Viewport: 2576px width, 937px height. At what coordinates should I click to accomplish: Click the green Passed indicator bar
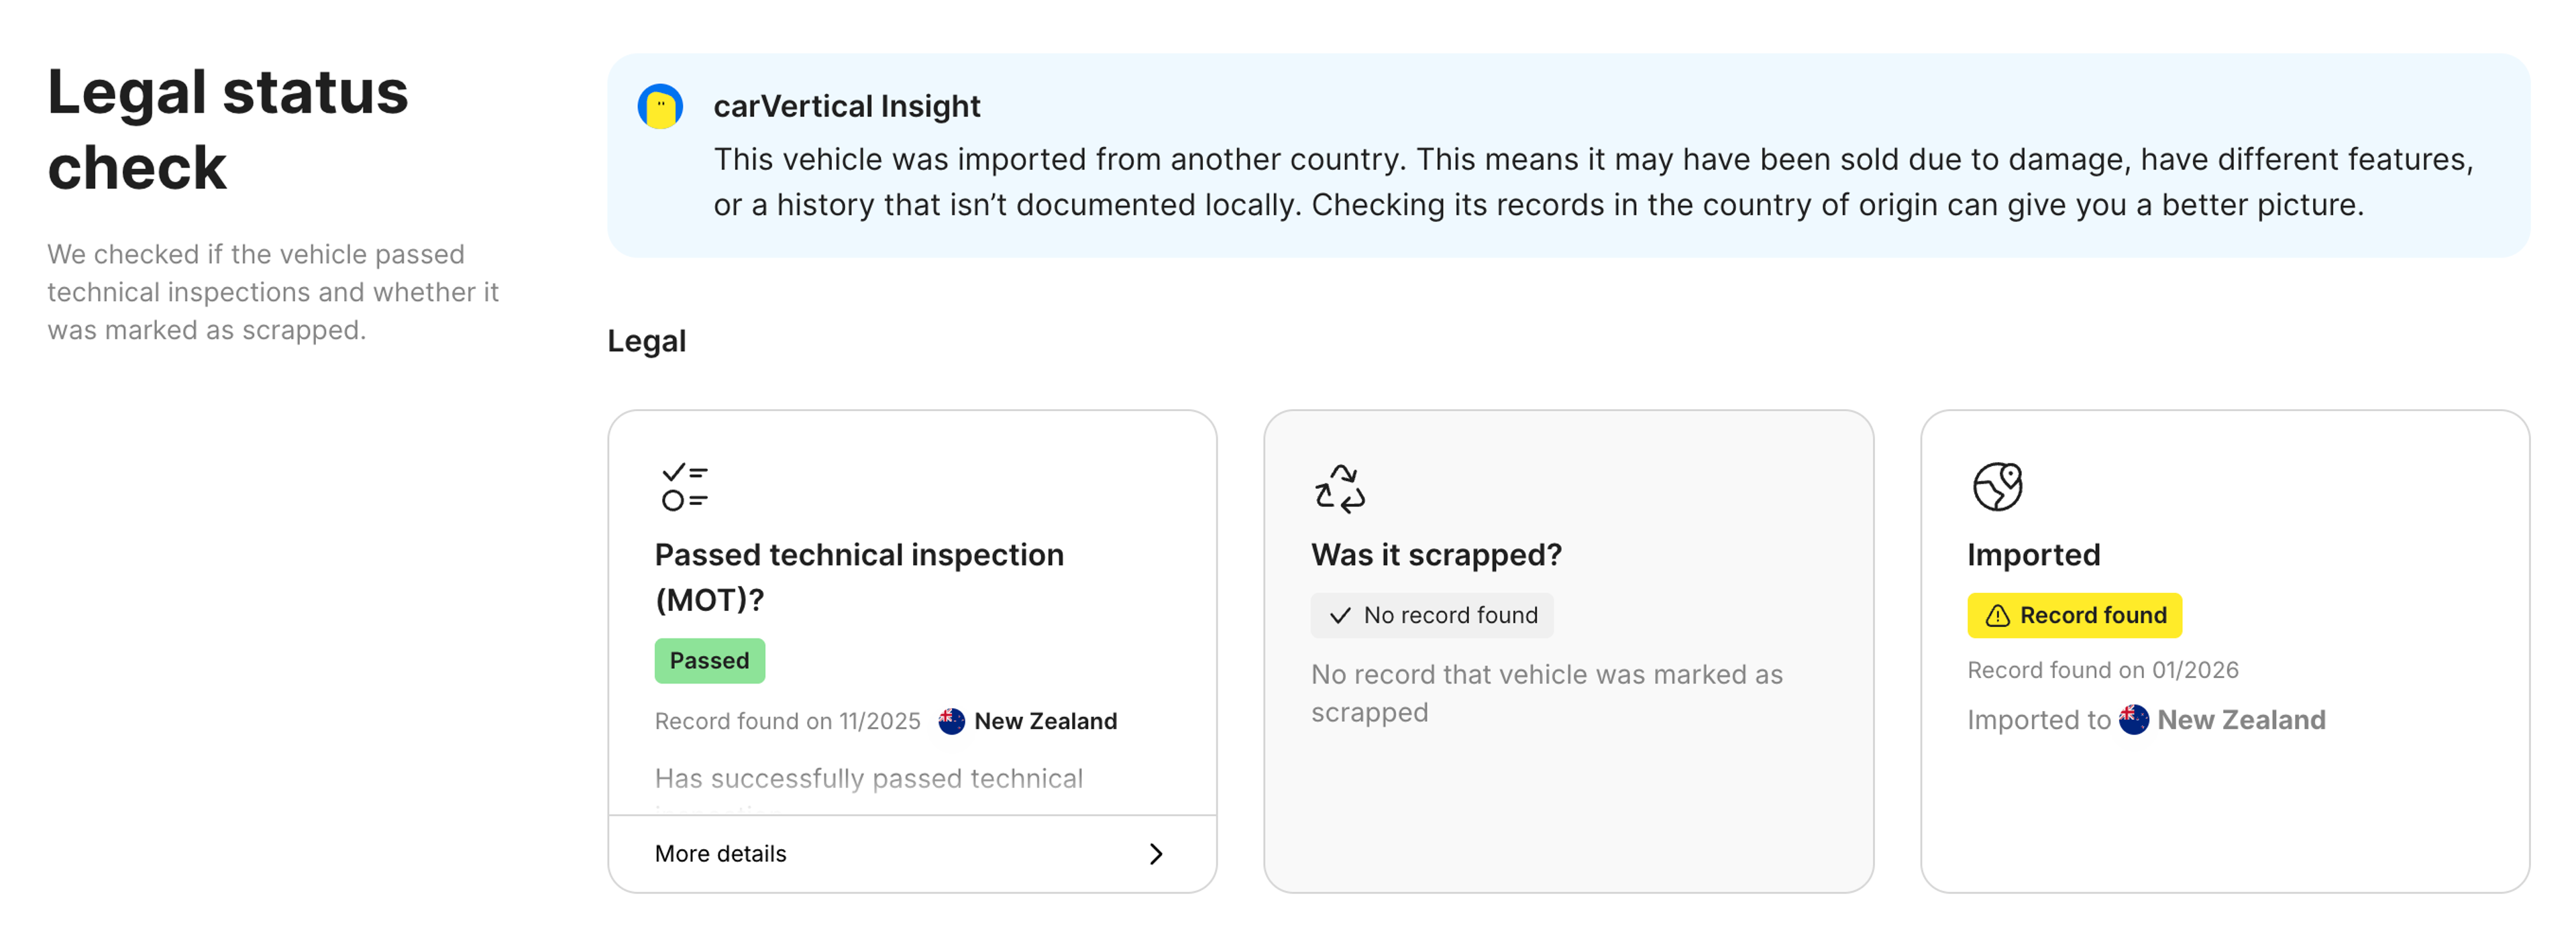(x=709, y=660)
